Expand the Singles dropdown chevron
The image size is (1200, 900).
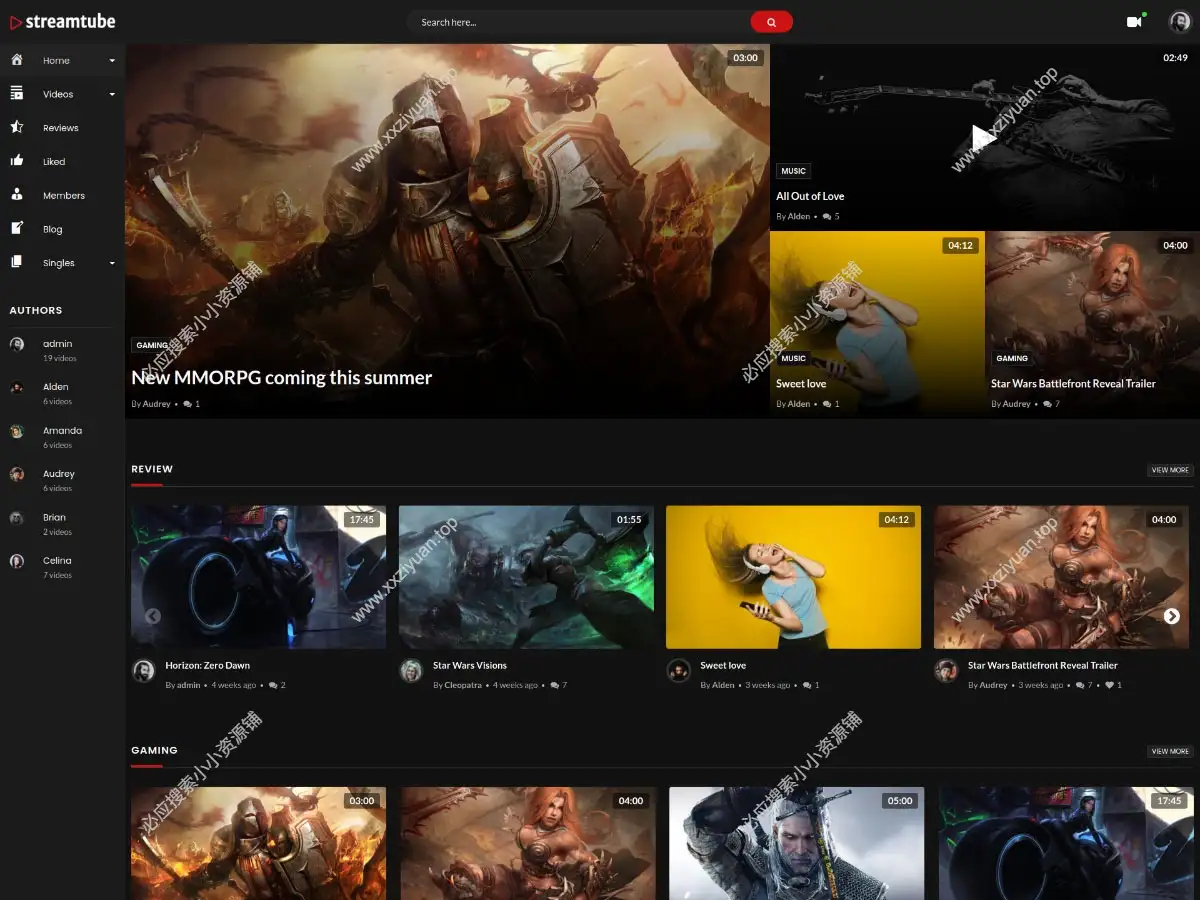(113, 262)
